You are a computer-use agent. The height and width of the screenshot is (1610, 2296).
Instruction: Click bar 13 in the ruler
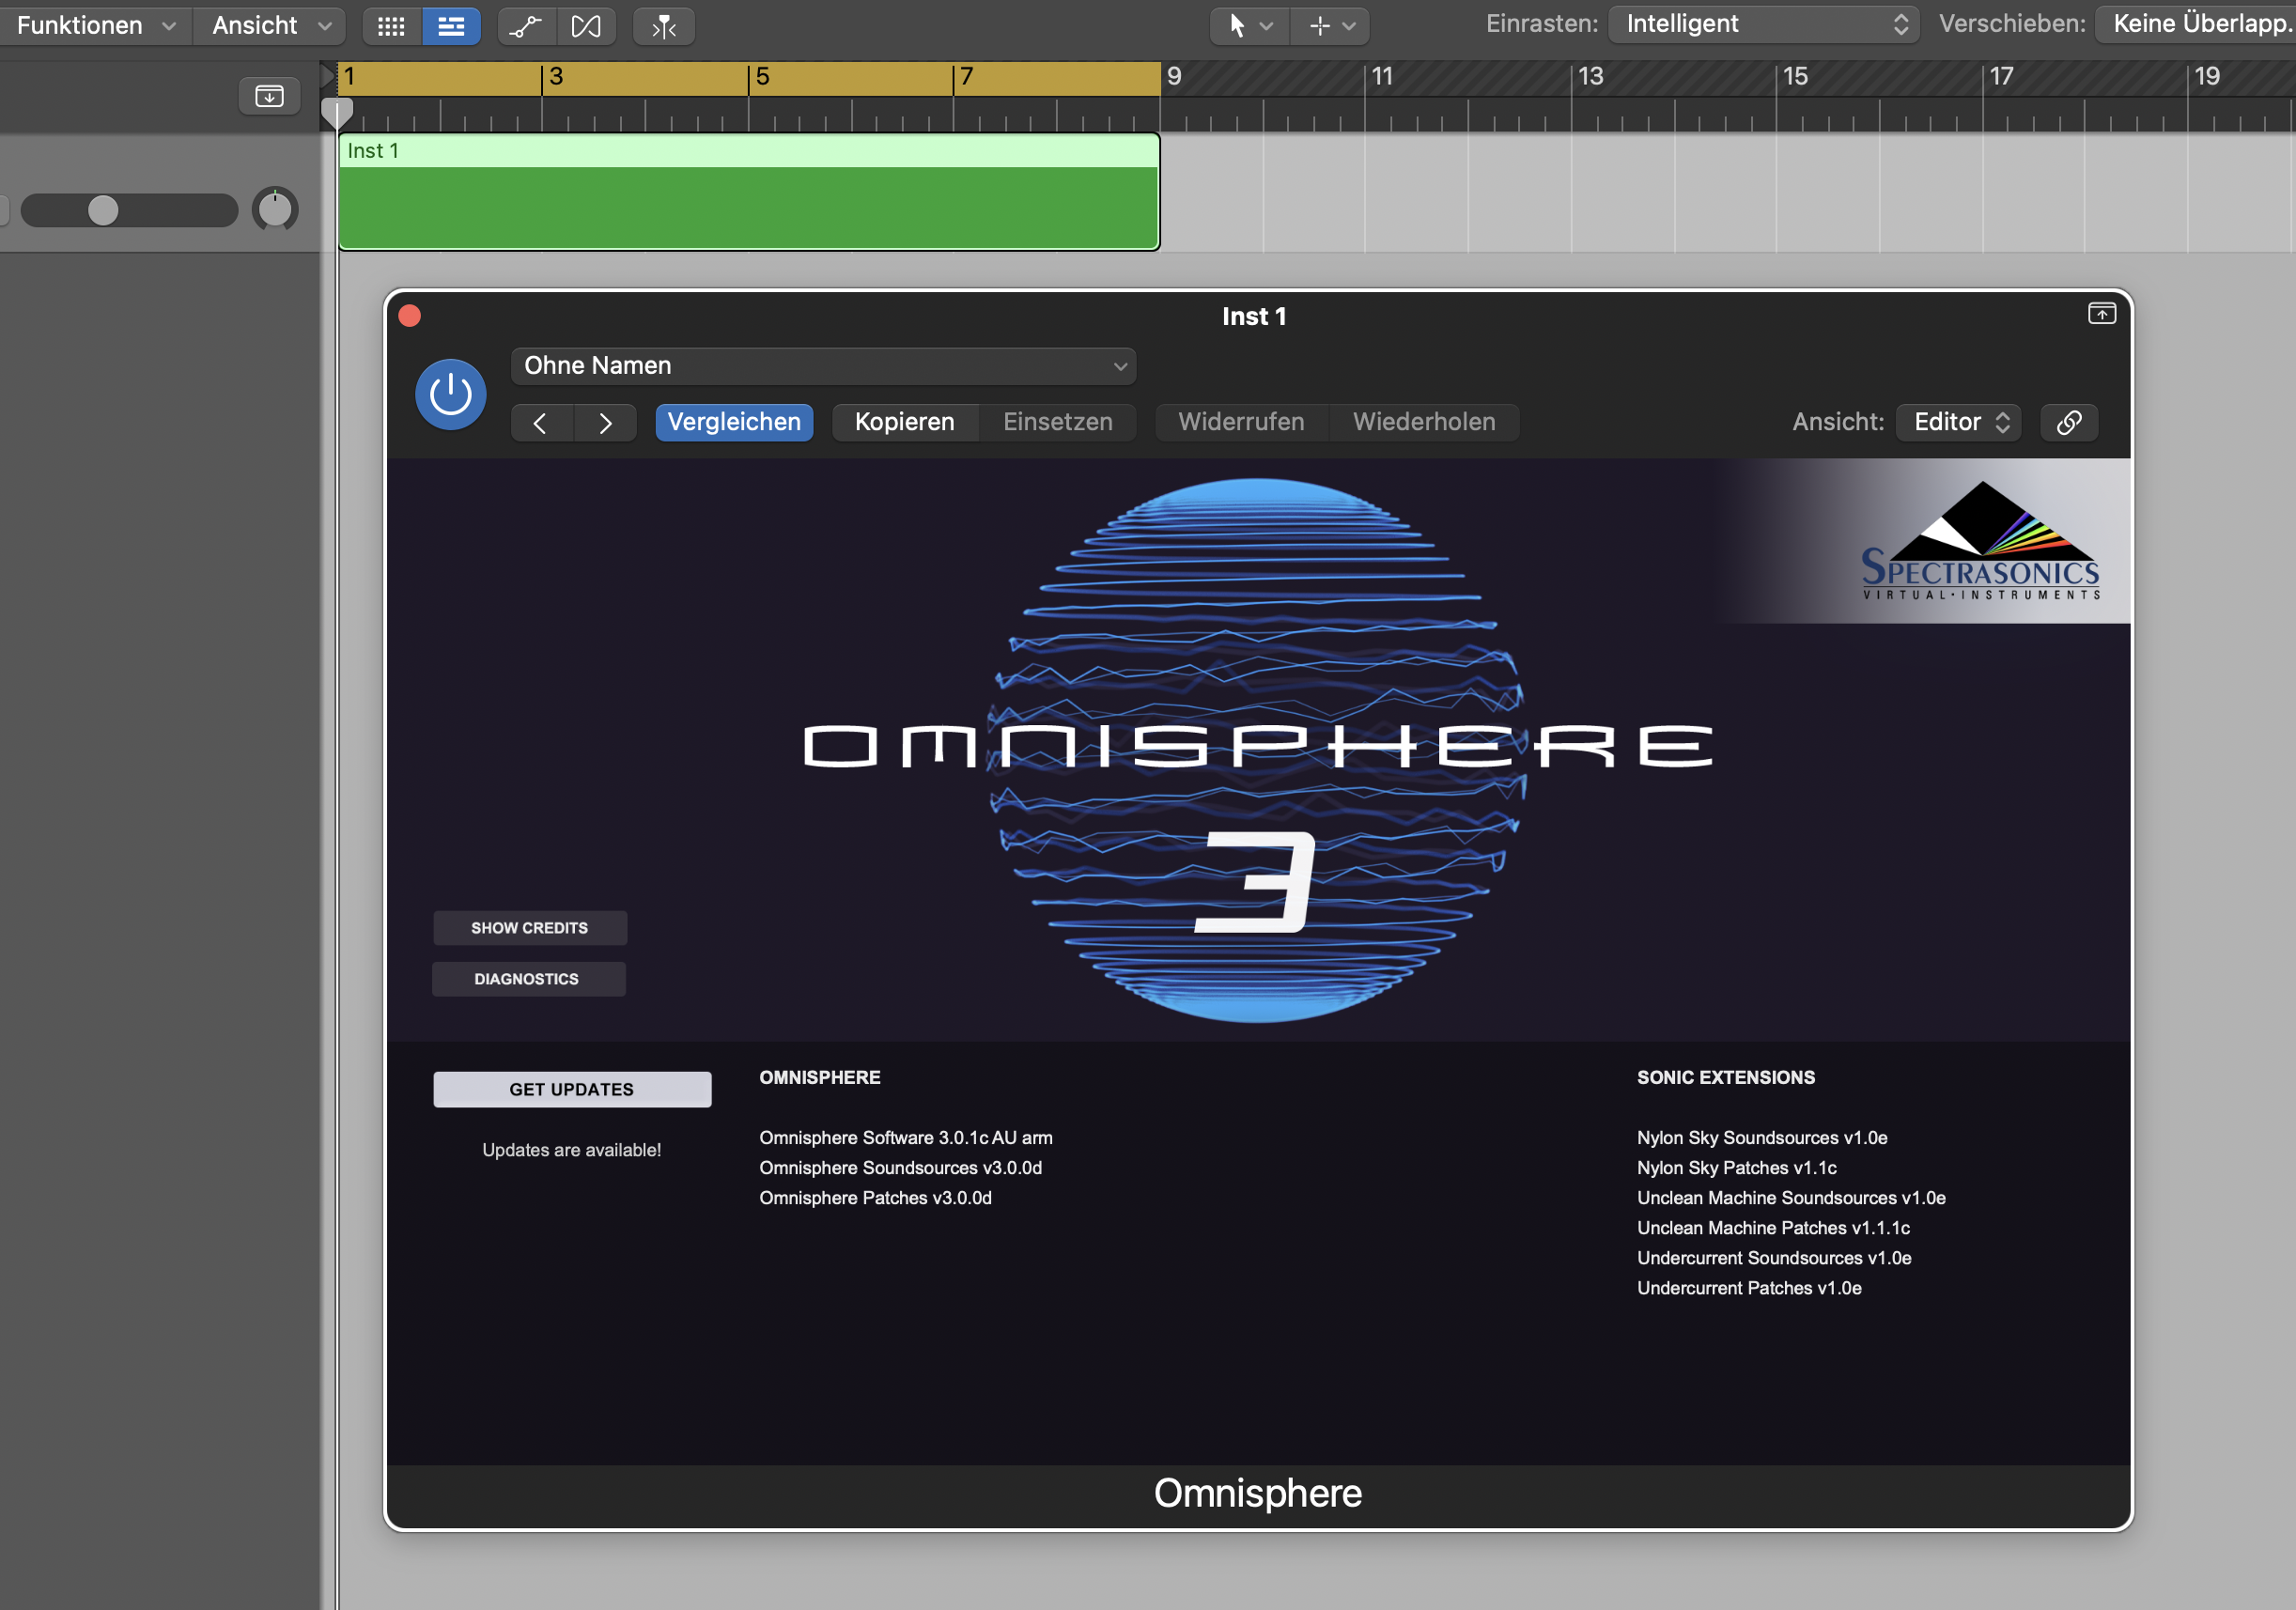click(x=1590, y=77)
